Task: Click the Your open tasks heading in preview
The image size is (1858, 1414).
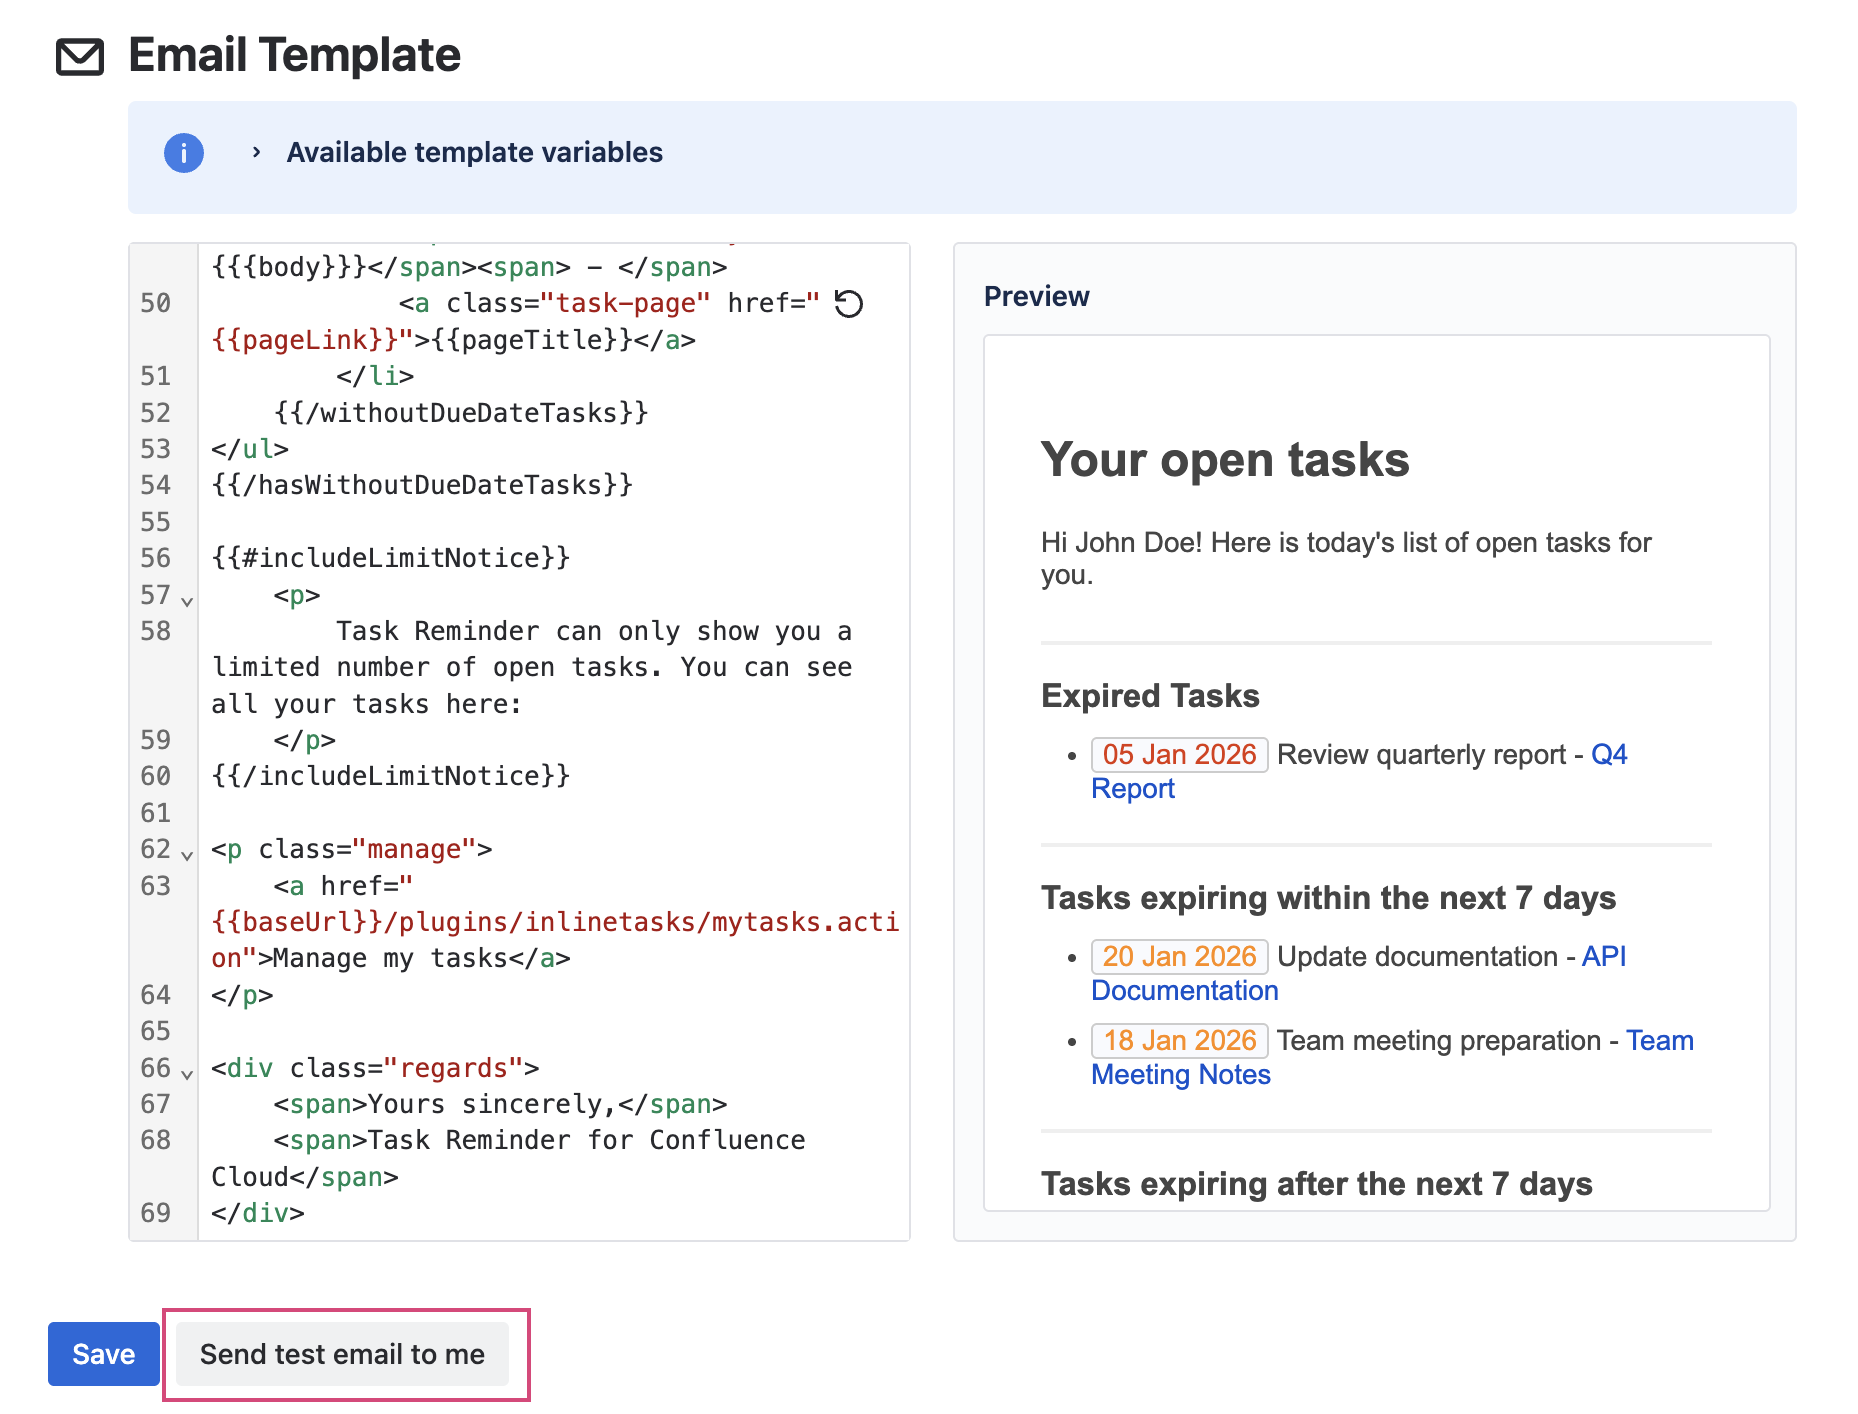Action: [x=1226, y=460]
